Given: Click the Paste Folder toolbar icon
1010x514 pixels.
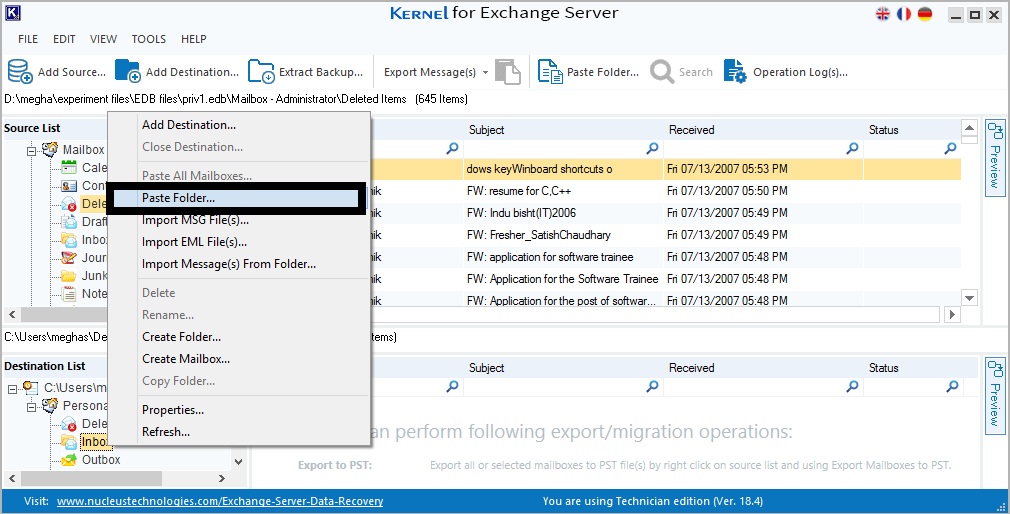Looking at the screenshot, I should (x=550, y=71).
